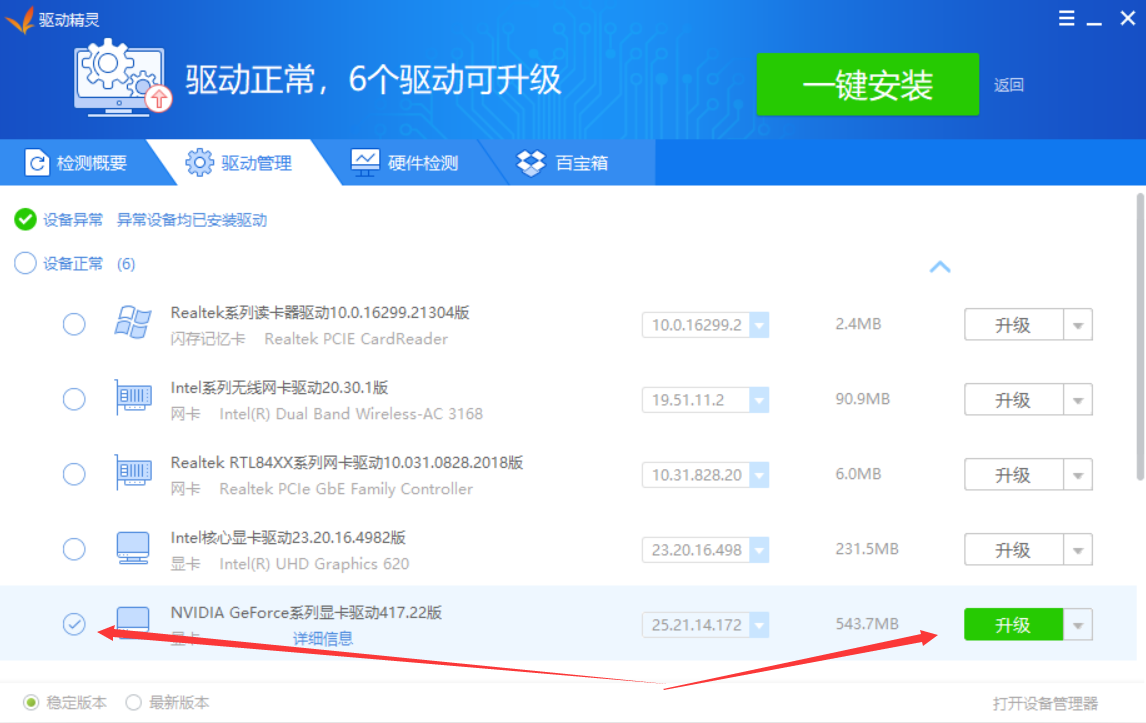Click the 驱动精灵 logo icon
Screen dimensions: 1146x723
pos(20,17)
